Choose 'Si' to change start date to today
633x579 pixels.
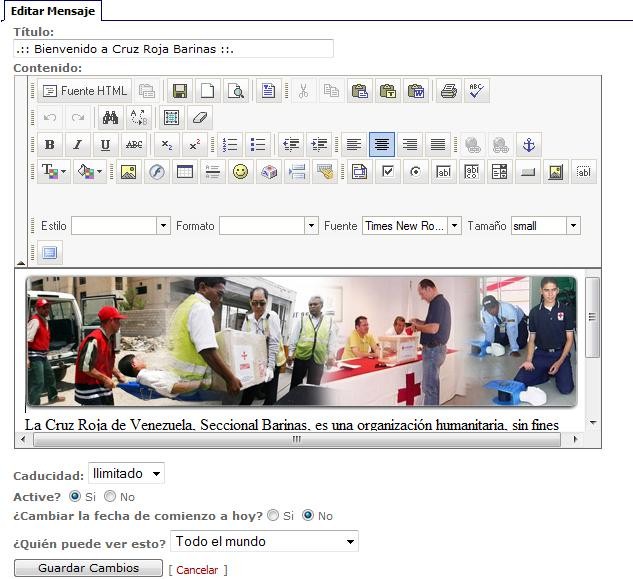pos(273,516)
